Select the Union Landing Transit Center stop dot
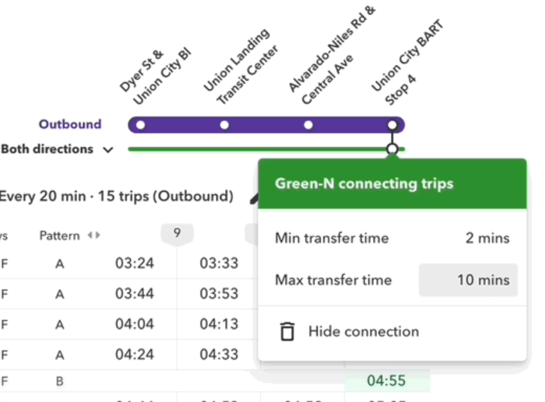 225,125
